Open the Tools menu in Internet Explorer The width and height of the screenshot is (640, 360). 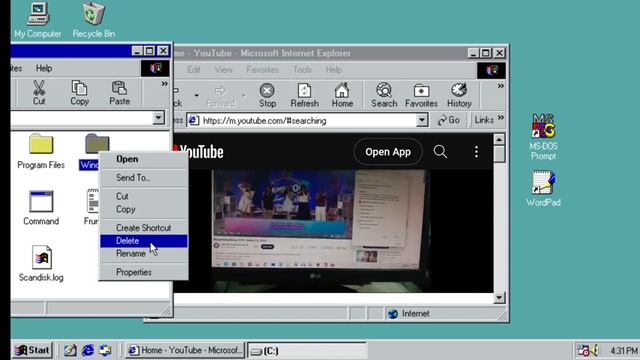tap(302, 70)
